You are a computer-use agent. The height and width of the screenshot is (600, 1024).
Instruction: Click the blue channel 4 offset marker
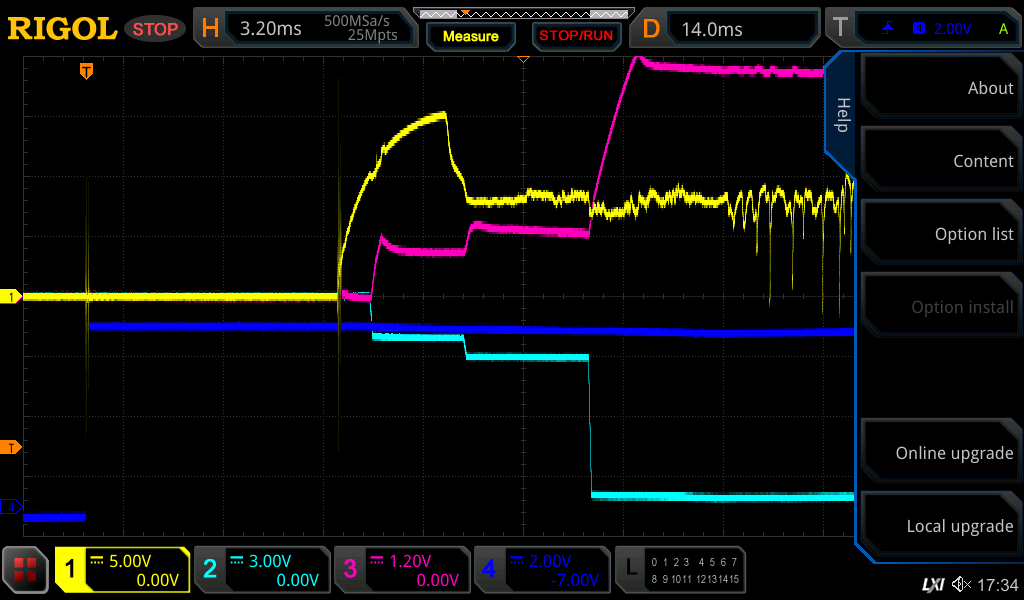pyautogui.click(x=11, y=508)
